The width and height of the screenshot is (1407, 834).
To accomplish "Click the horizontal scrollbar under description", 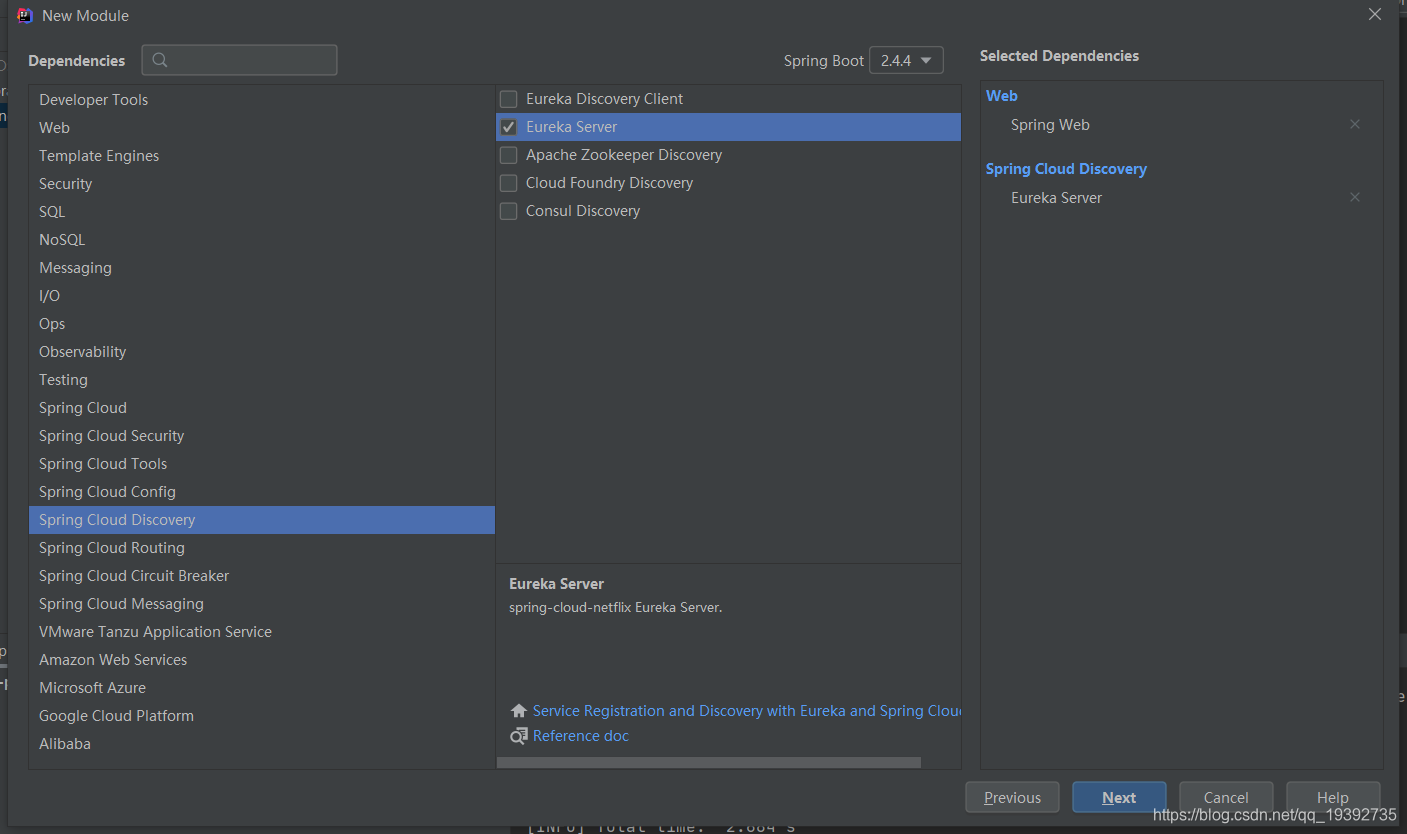I will [709, 763].
